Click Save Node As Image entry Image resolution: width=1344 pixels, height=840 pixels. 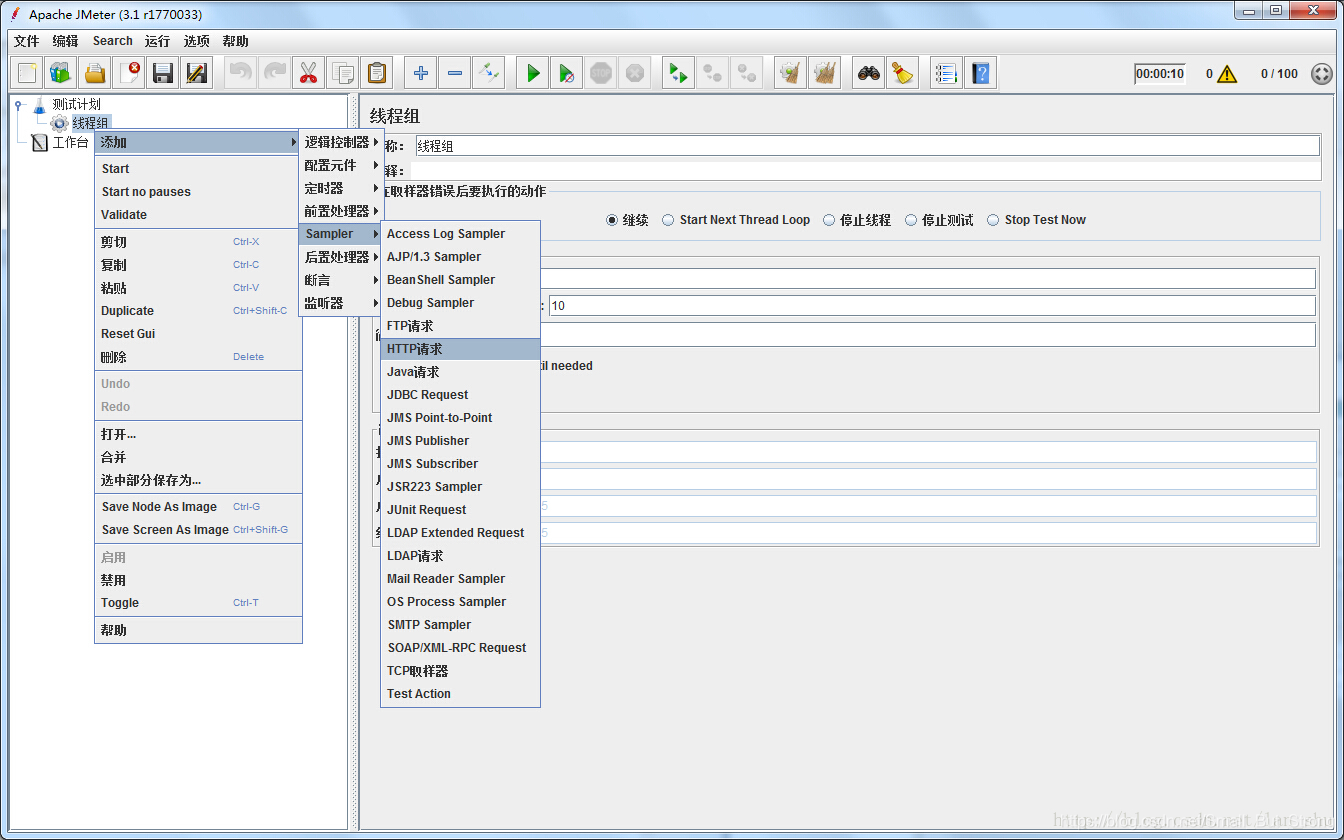pos(198,507)
